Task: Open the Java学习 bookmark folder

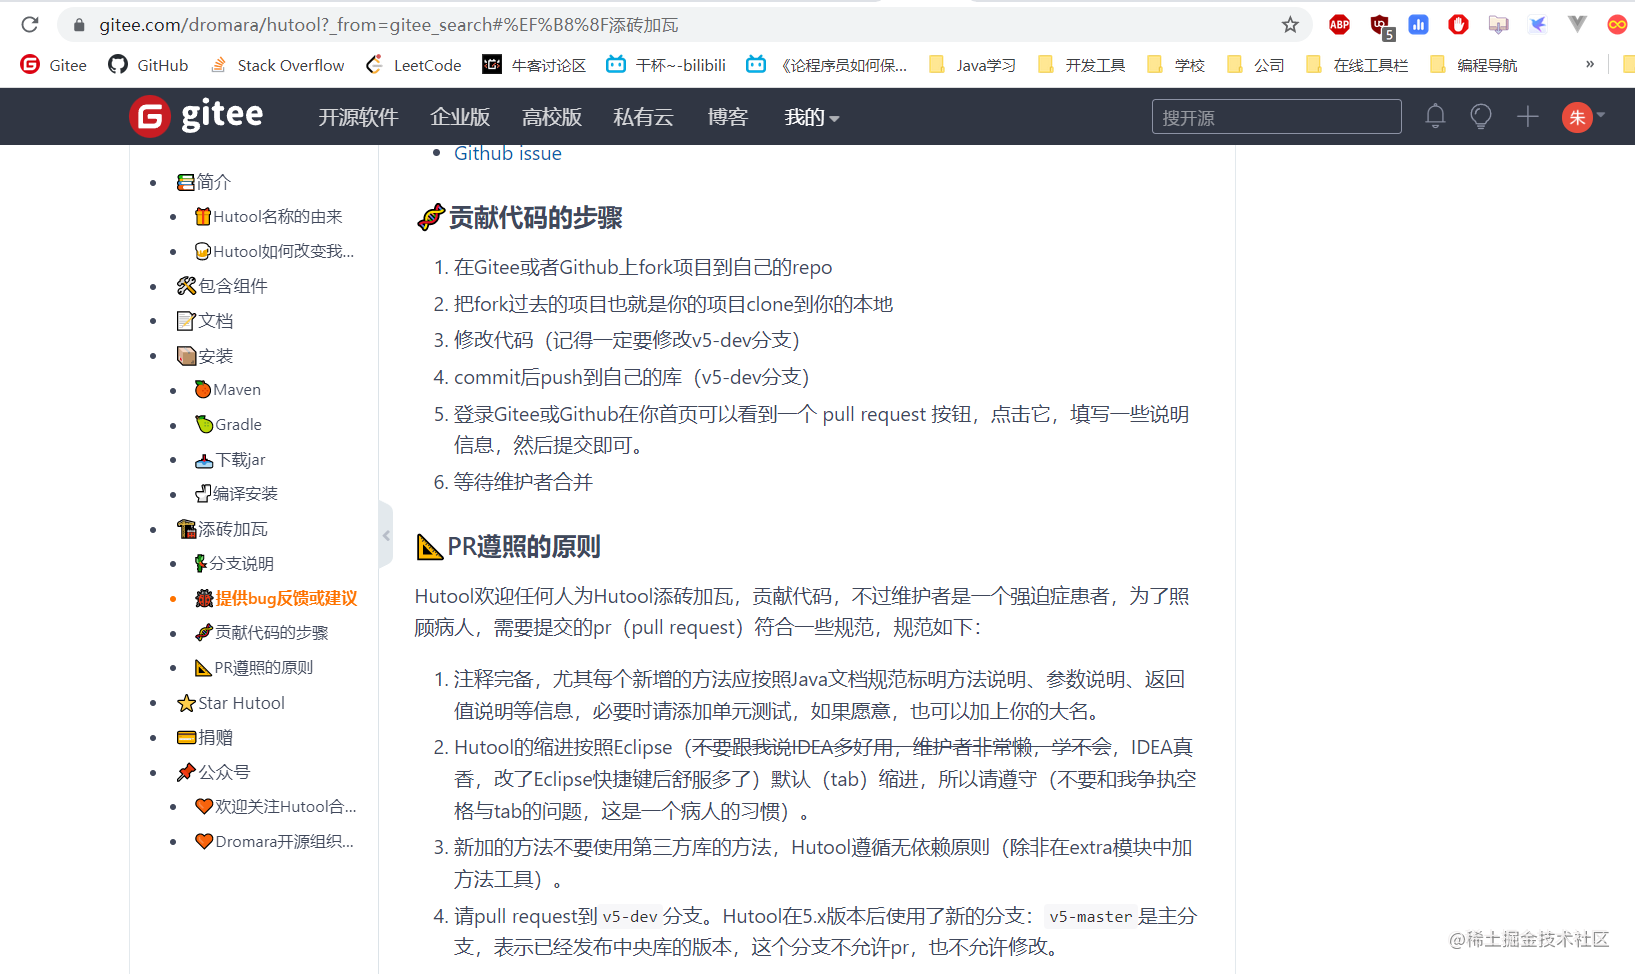Action: 972,65
